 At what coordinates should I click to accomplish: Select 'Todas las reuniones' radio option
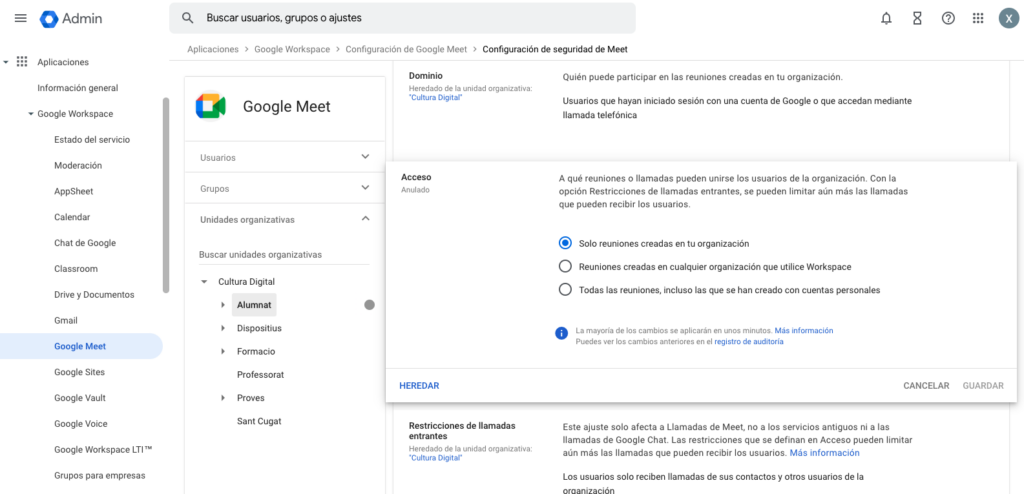pos(565,290)
